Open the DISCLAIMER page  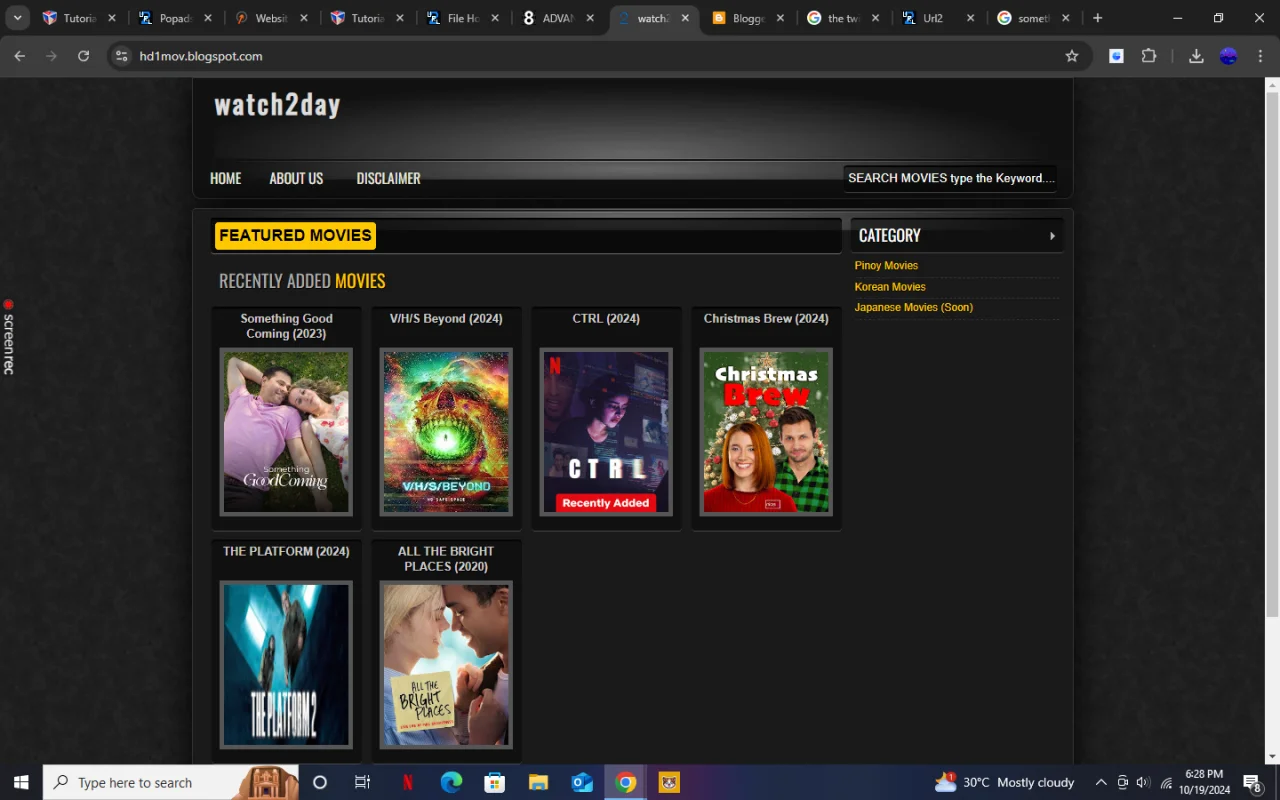point(388,178)
